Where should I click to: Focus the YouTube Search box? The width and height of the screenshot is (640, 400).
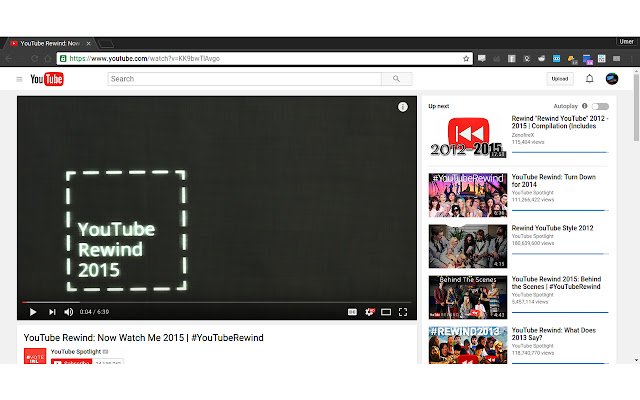point(244,79)
